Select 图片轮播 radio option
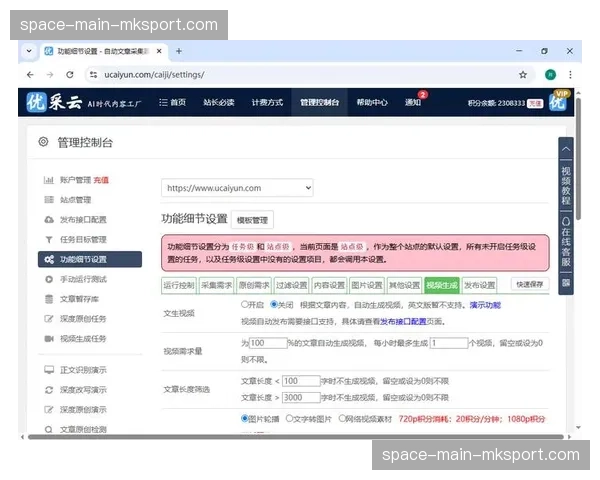The height and width of the screenshot is (480, 600). pos(245,418)
